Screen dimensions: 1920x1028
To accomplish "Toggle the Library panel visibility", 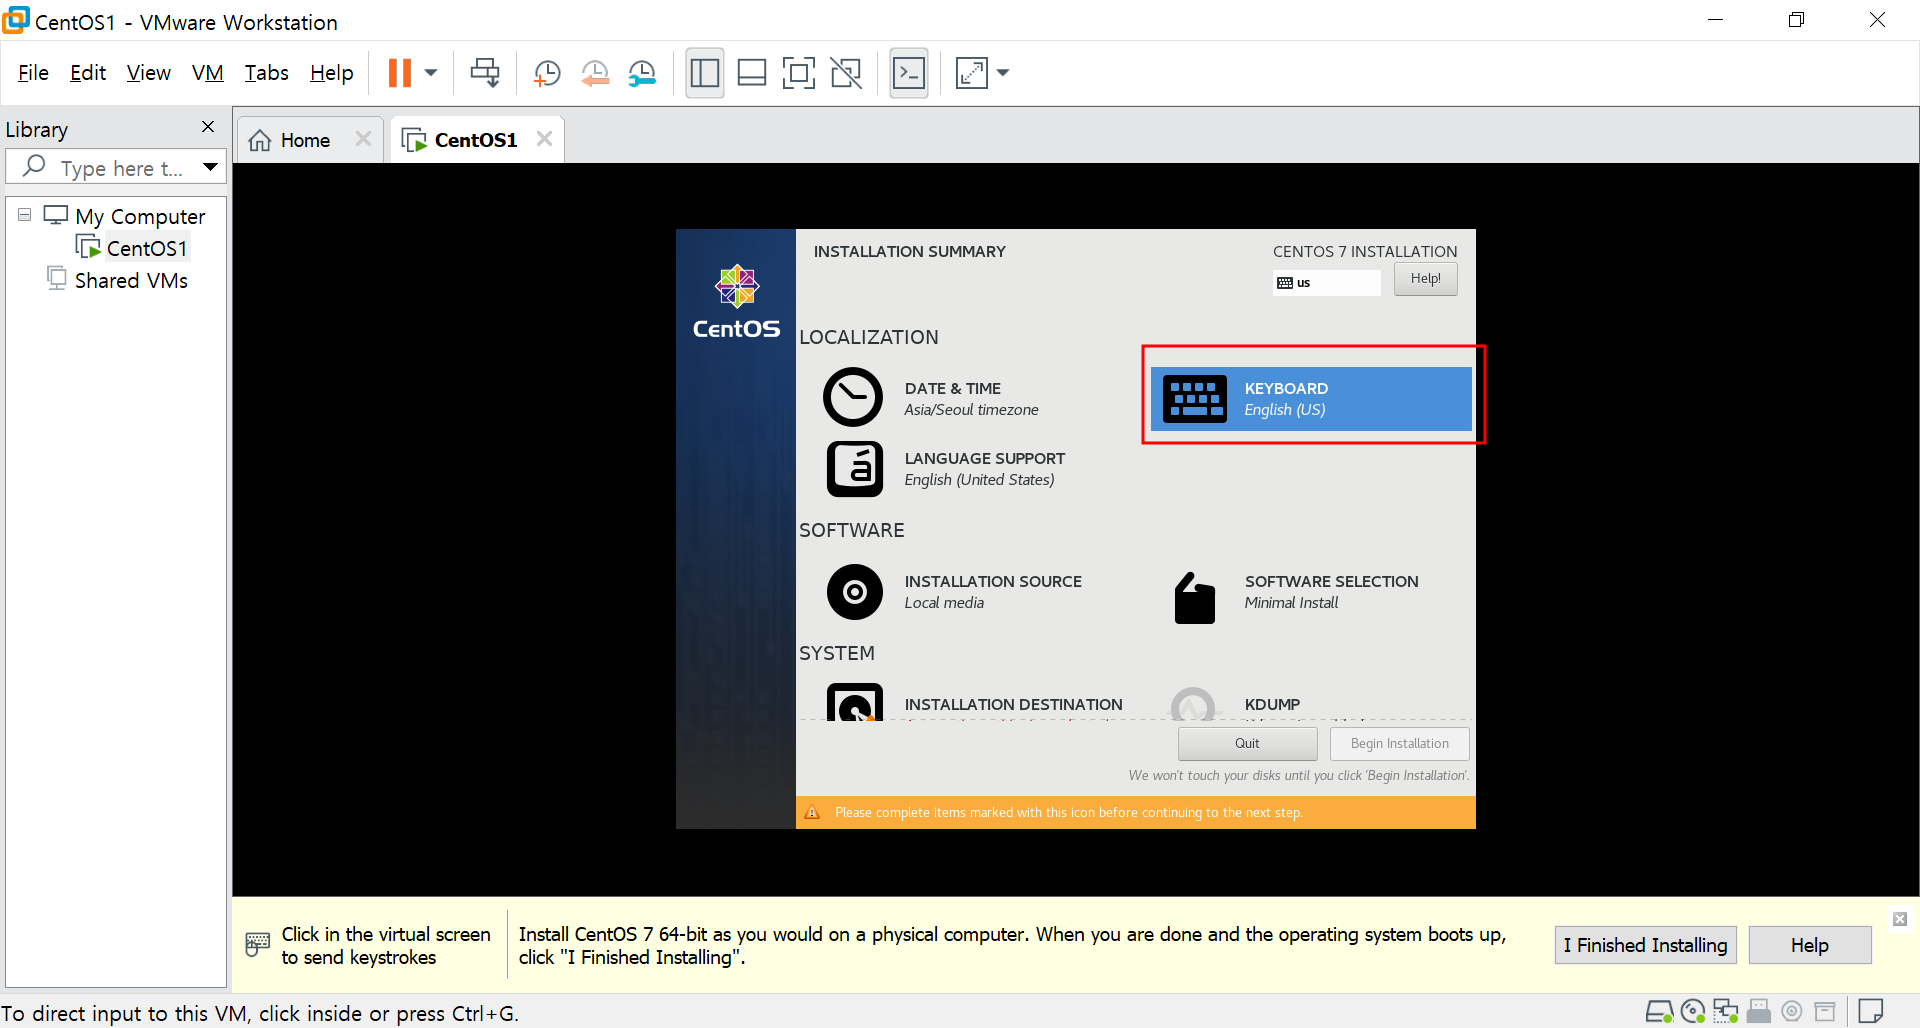I will coord(705,72).
